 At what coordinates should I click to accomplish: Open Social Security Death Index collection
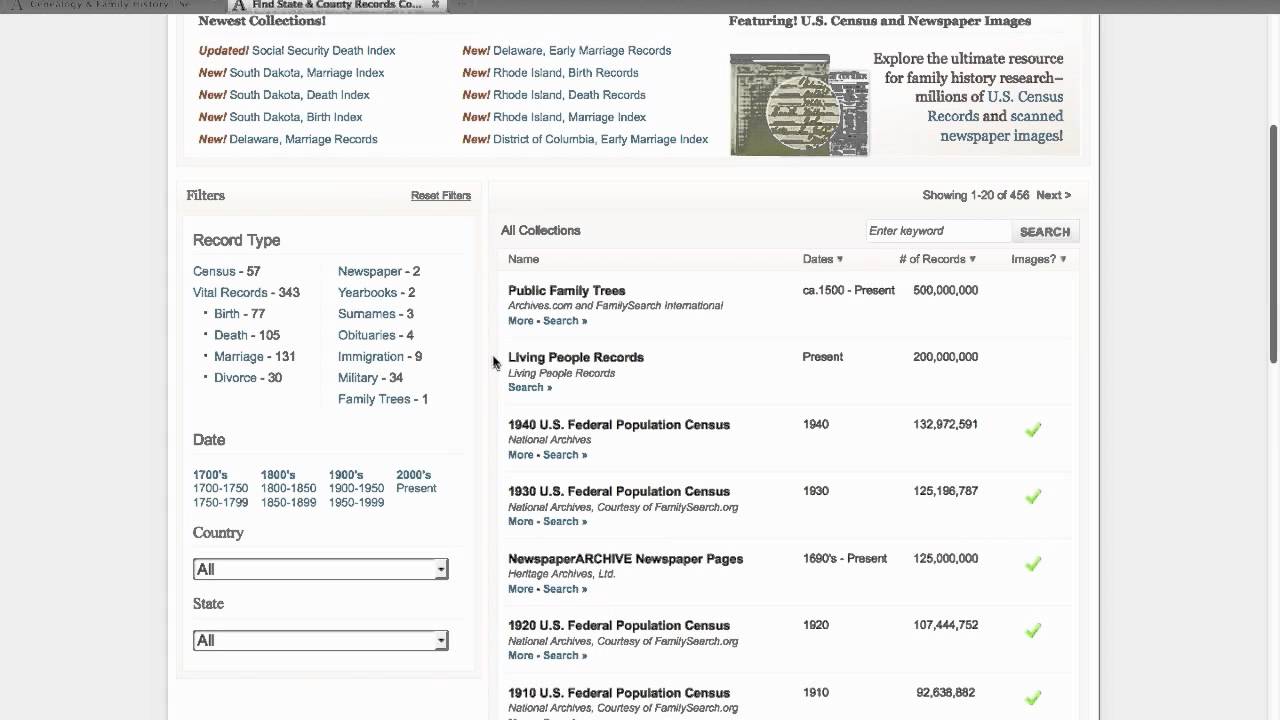pos(323,51)
